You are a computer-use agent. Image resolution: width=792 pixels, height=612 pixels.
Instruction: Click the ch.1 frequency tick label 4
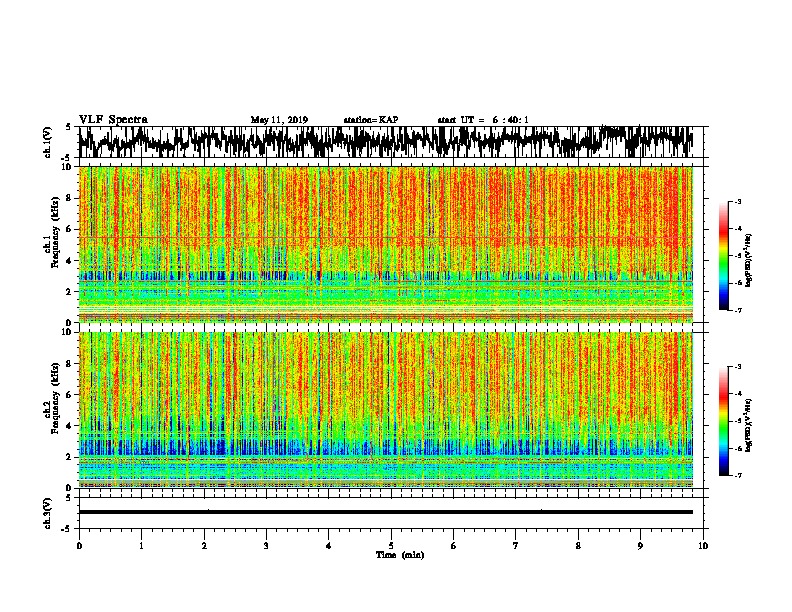(x=70, y=261)
